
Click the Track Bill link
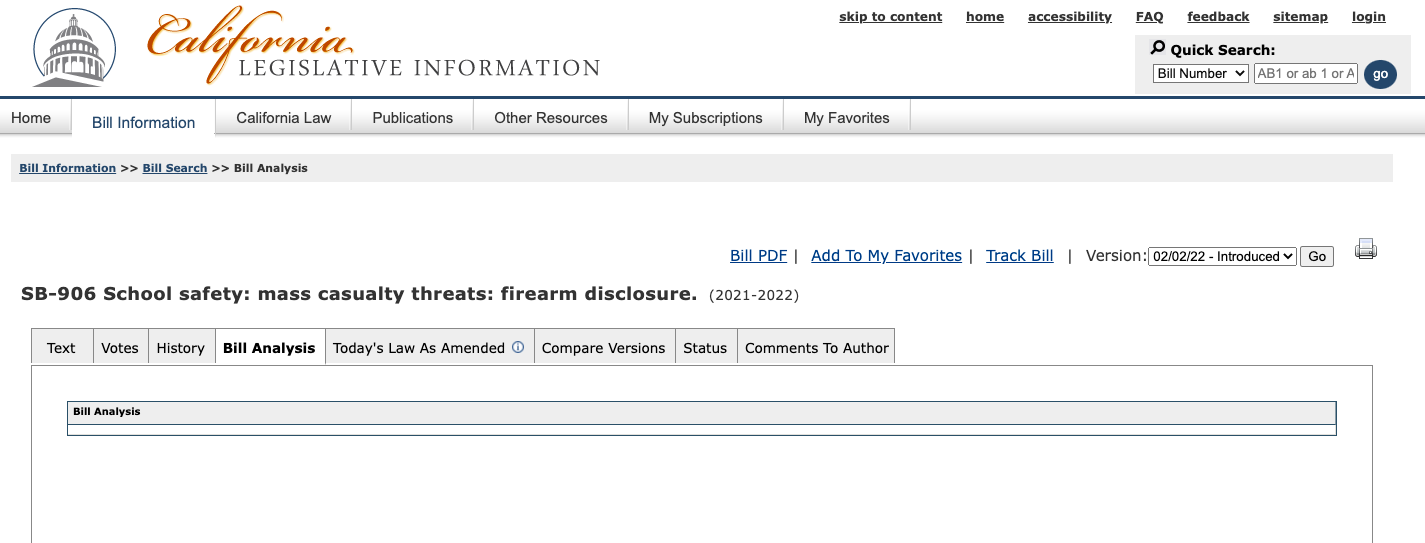pos(1019,256)
